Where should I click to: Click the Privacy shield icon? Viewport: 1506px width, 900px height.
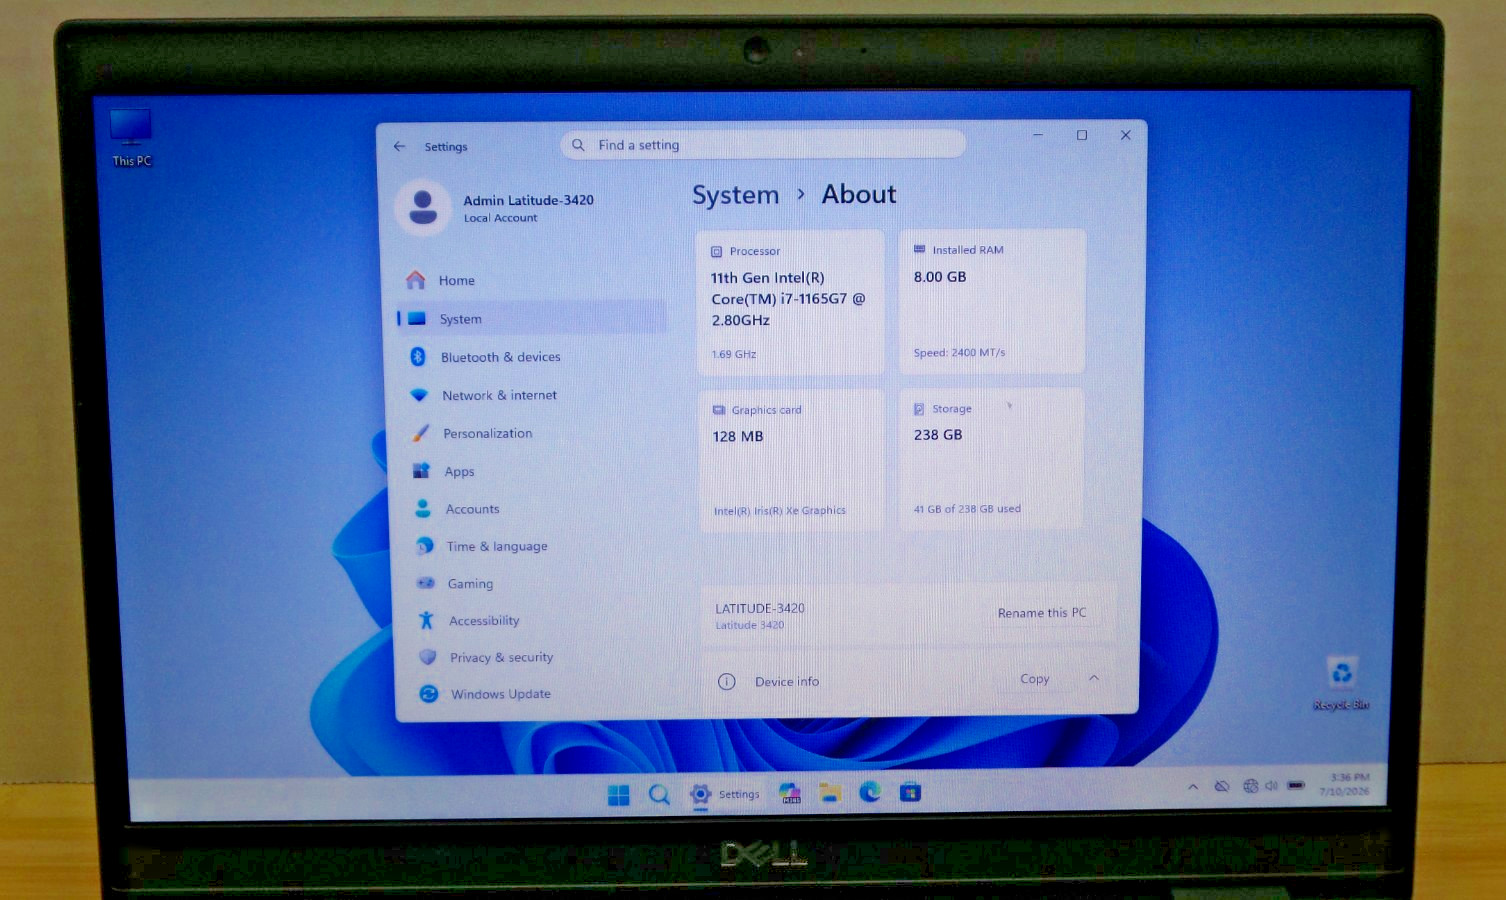pyautogui.click(x=428, y=657)
